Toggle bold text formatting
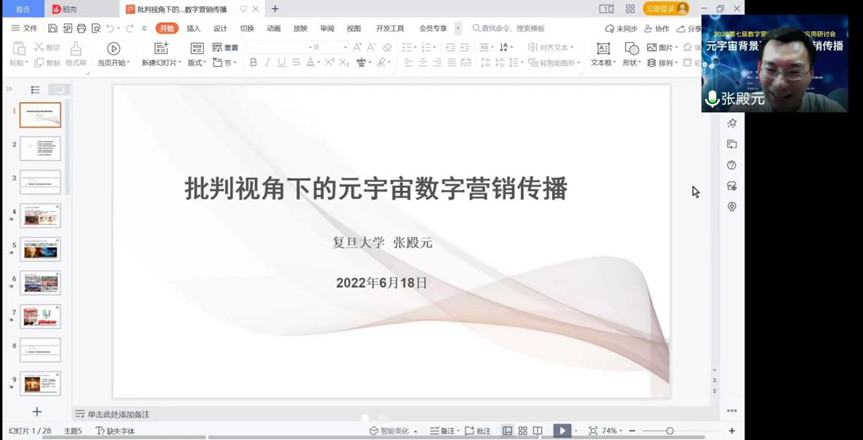This screenshot has height=440, width=863. coord(253,63)
